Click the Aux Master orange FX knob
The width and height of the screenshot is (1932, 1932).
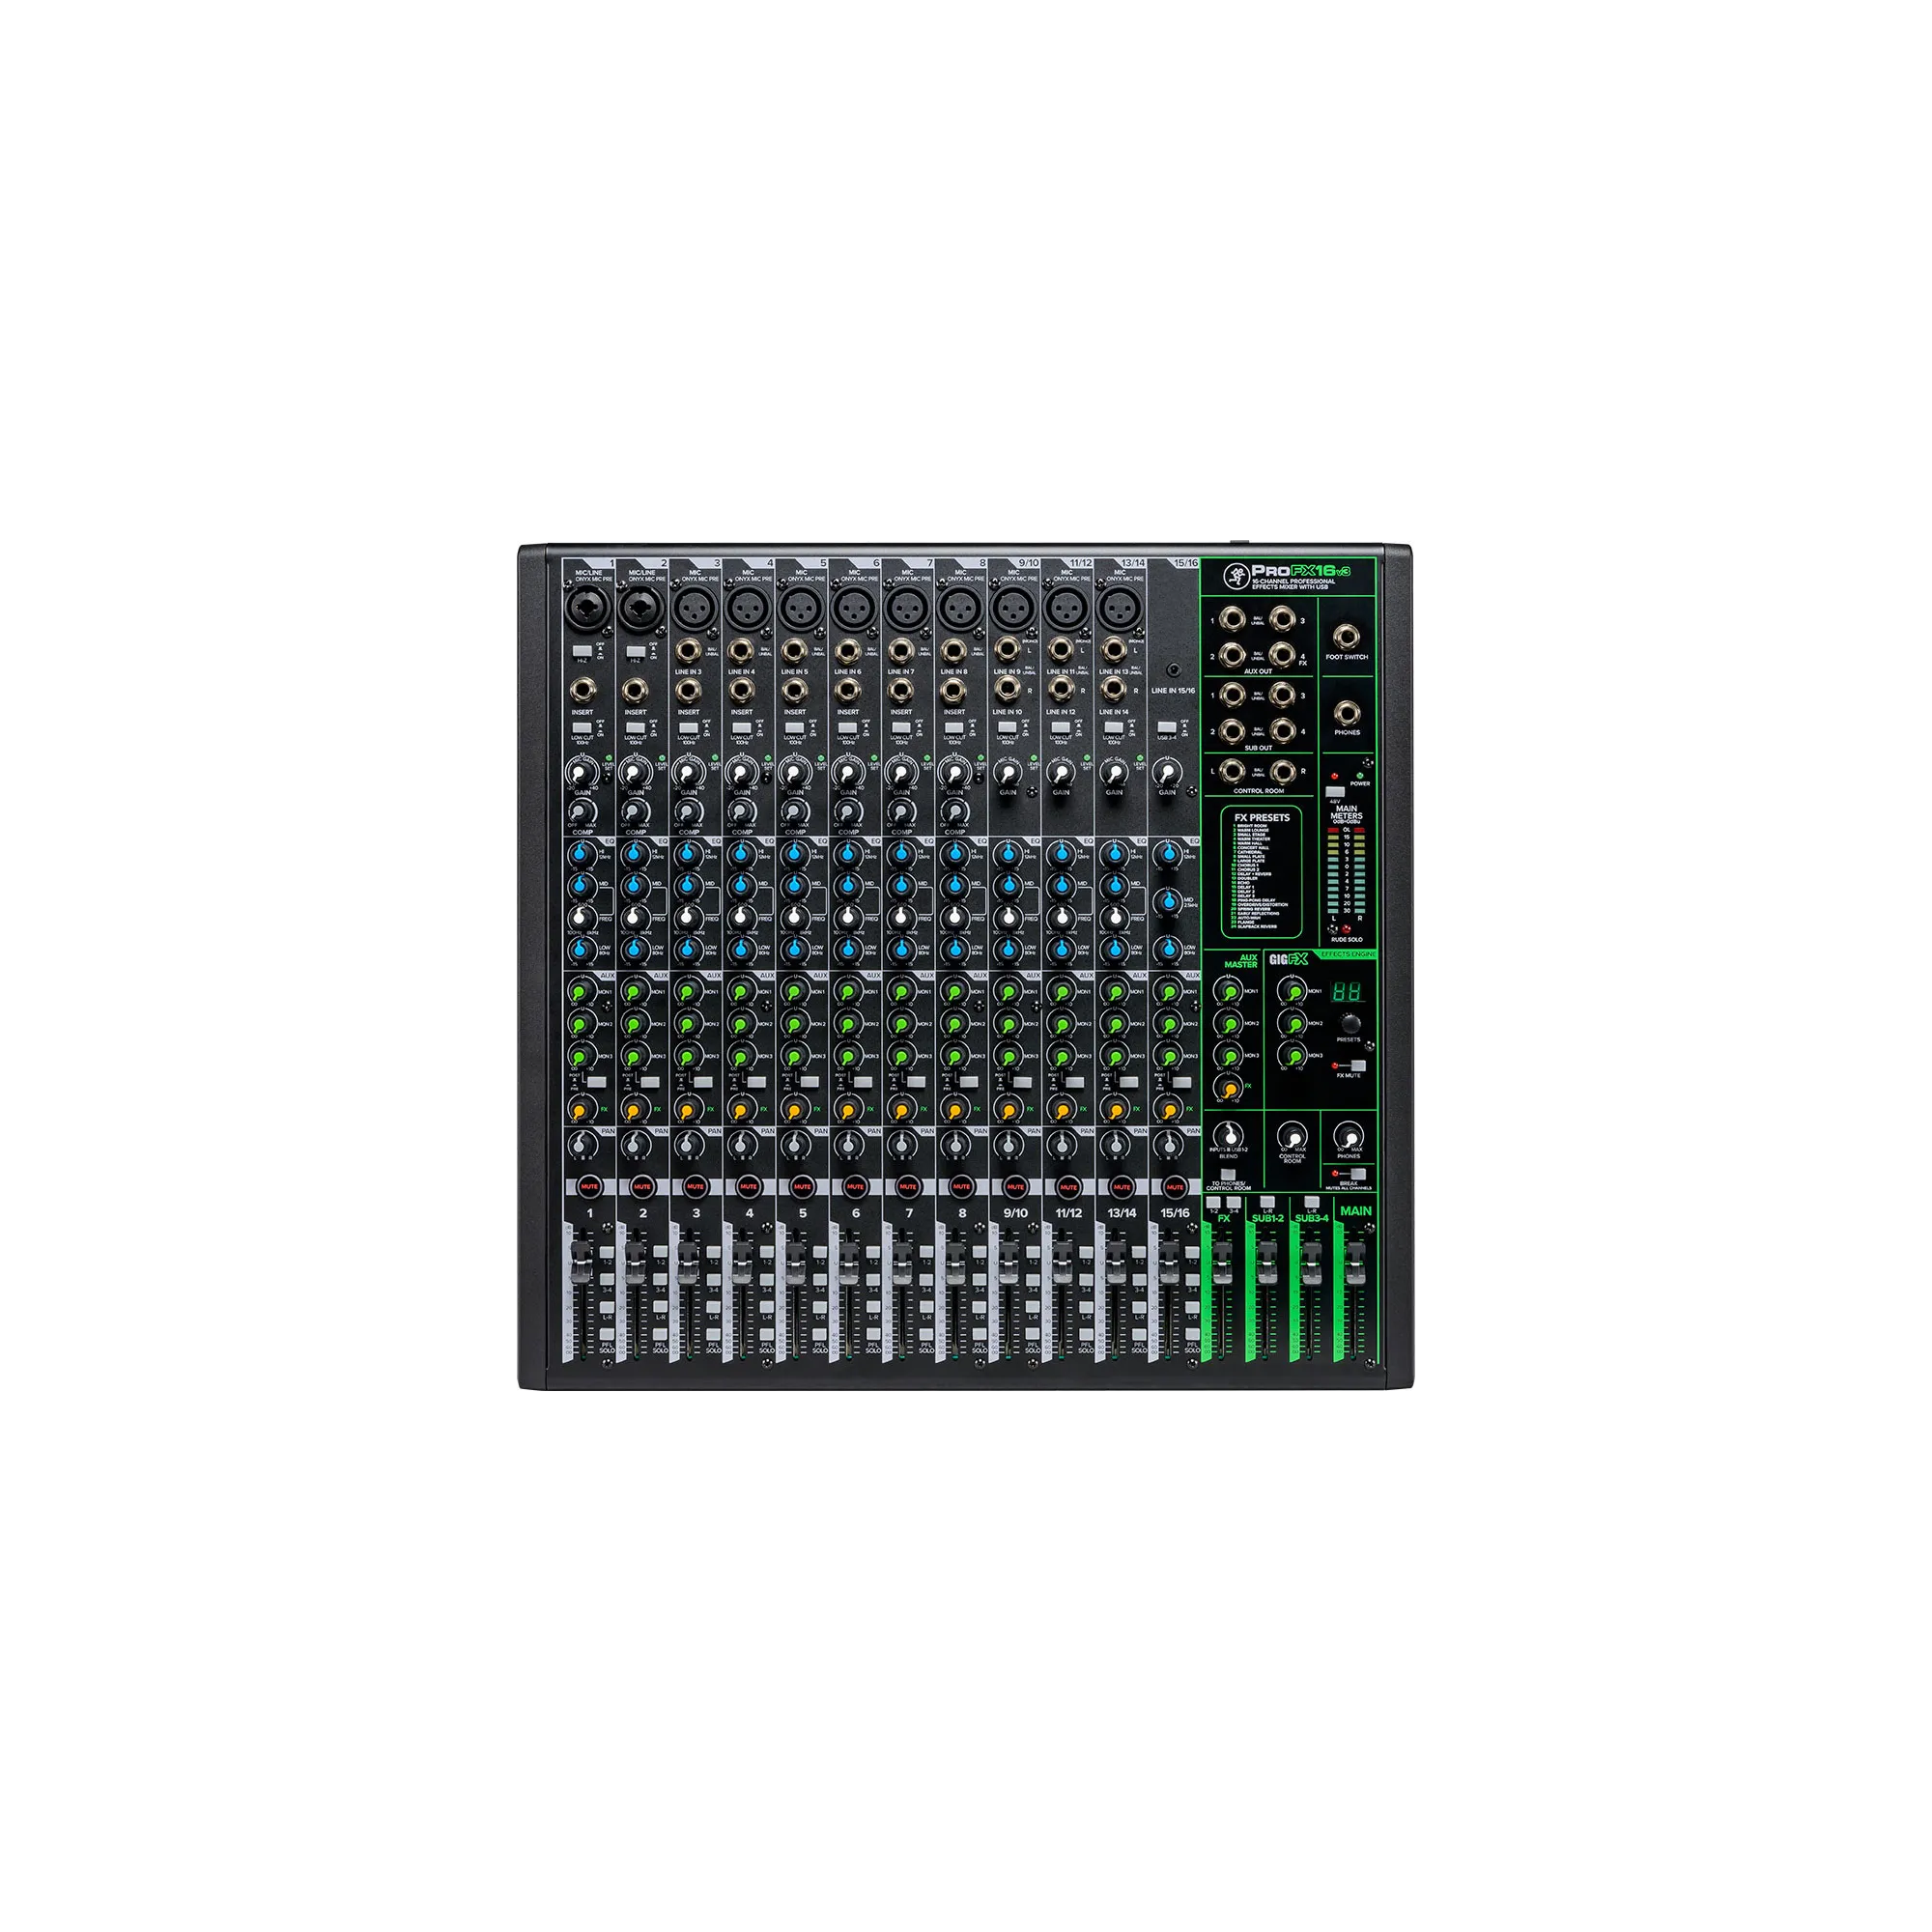pos(1229,1089)
